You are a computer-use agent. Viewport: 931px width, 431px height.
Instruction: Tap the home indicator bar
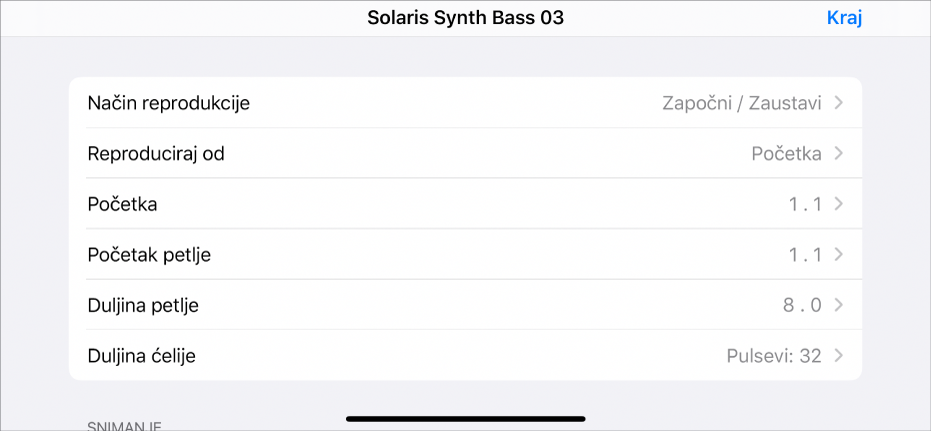click(465, 418)
